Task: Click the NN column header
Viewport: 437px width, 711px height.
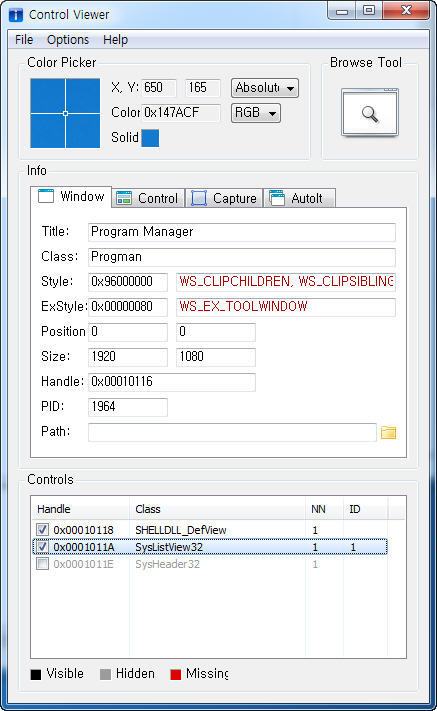Action: (x=324, y=509)
